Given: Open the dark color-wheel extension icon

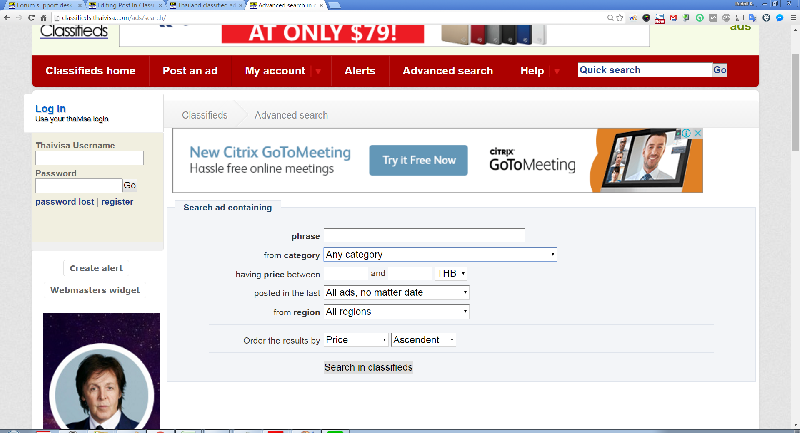Looking at the screenshot, I should tap(646, 18).
